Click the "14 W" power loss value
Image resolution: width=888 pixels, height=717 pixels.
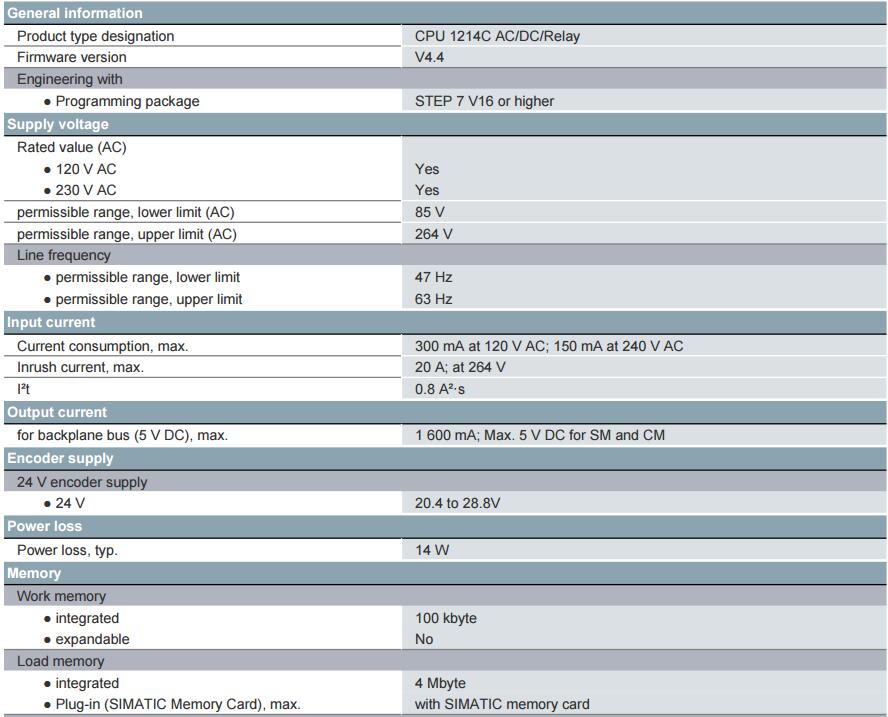point(432,550)
